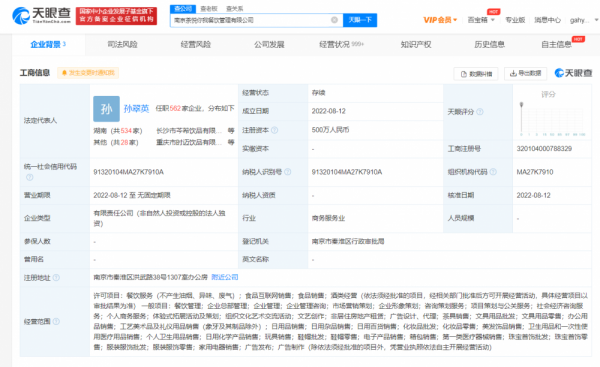
Task: Click the 南京市秦淮区行政审批局 registration authority
Action: pos(348,241)
